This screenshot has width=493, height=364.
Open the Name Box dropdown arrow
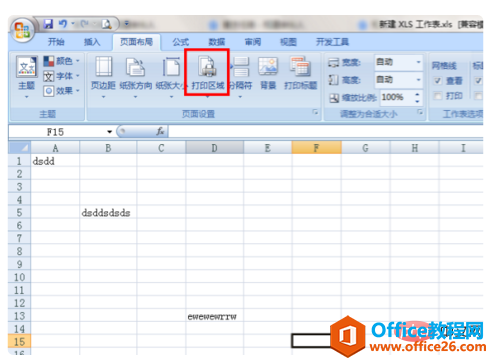(109, 132)
